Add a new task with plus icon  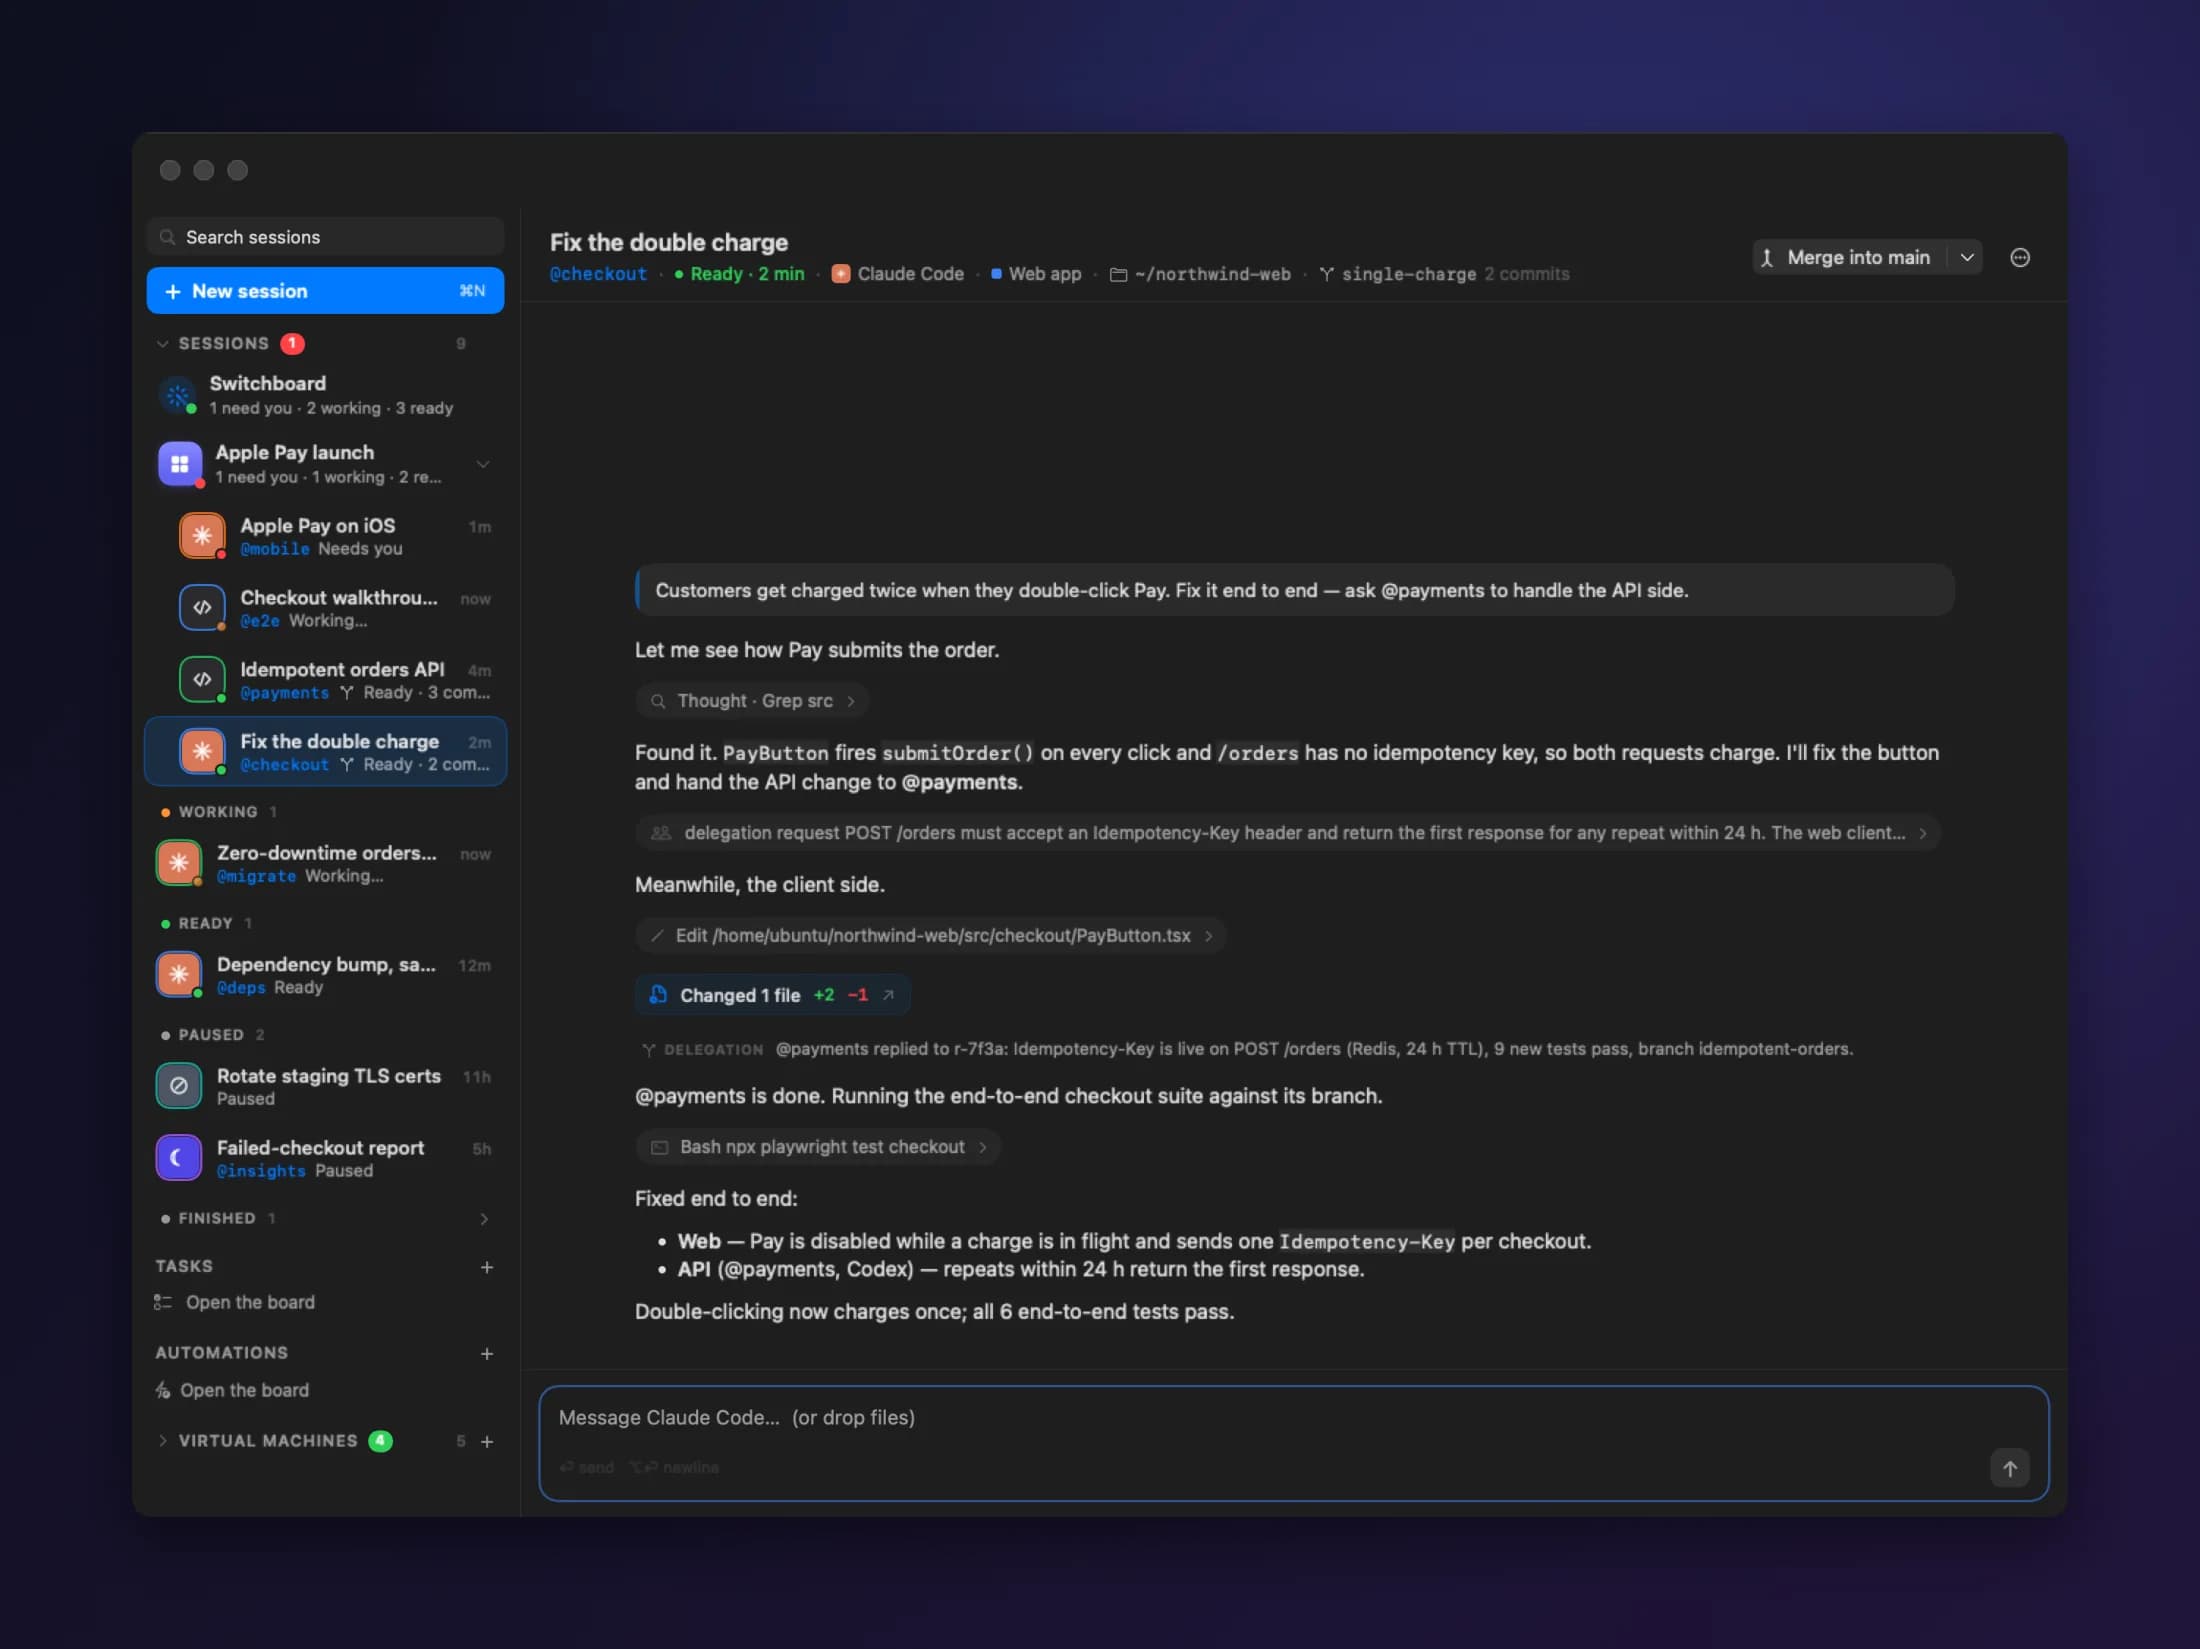point(487,1267)
